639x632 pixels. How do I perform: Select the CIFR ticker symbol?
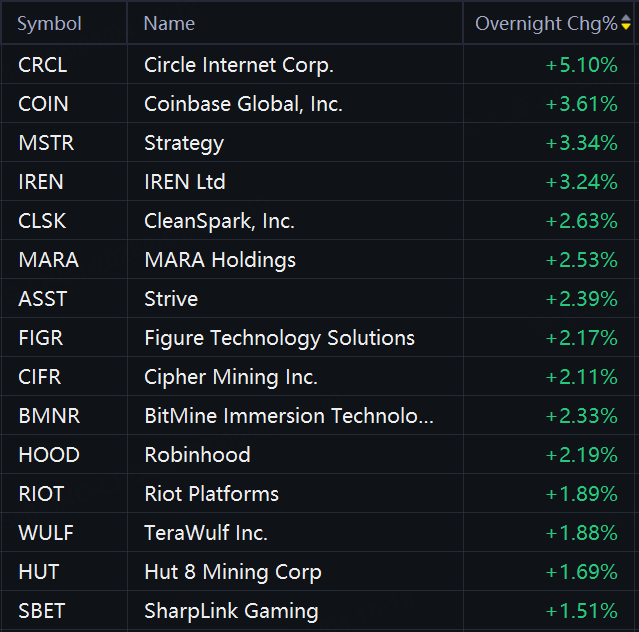click(40, 377)
